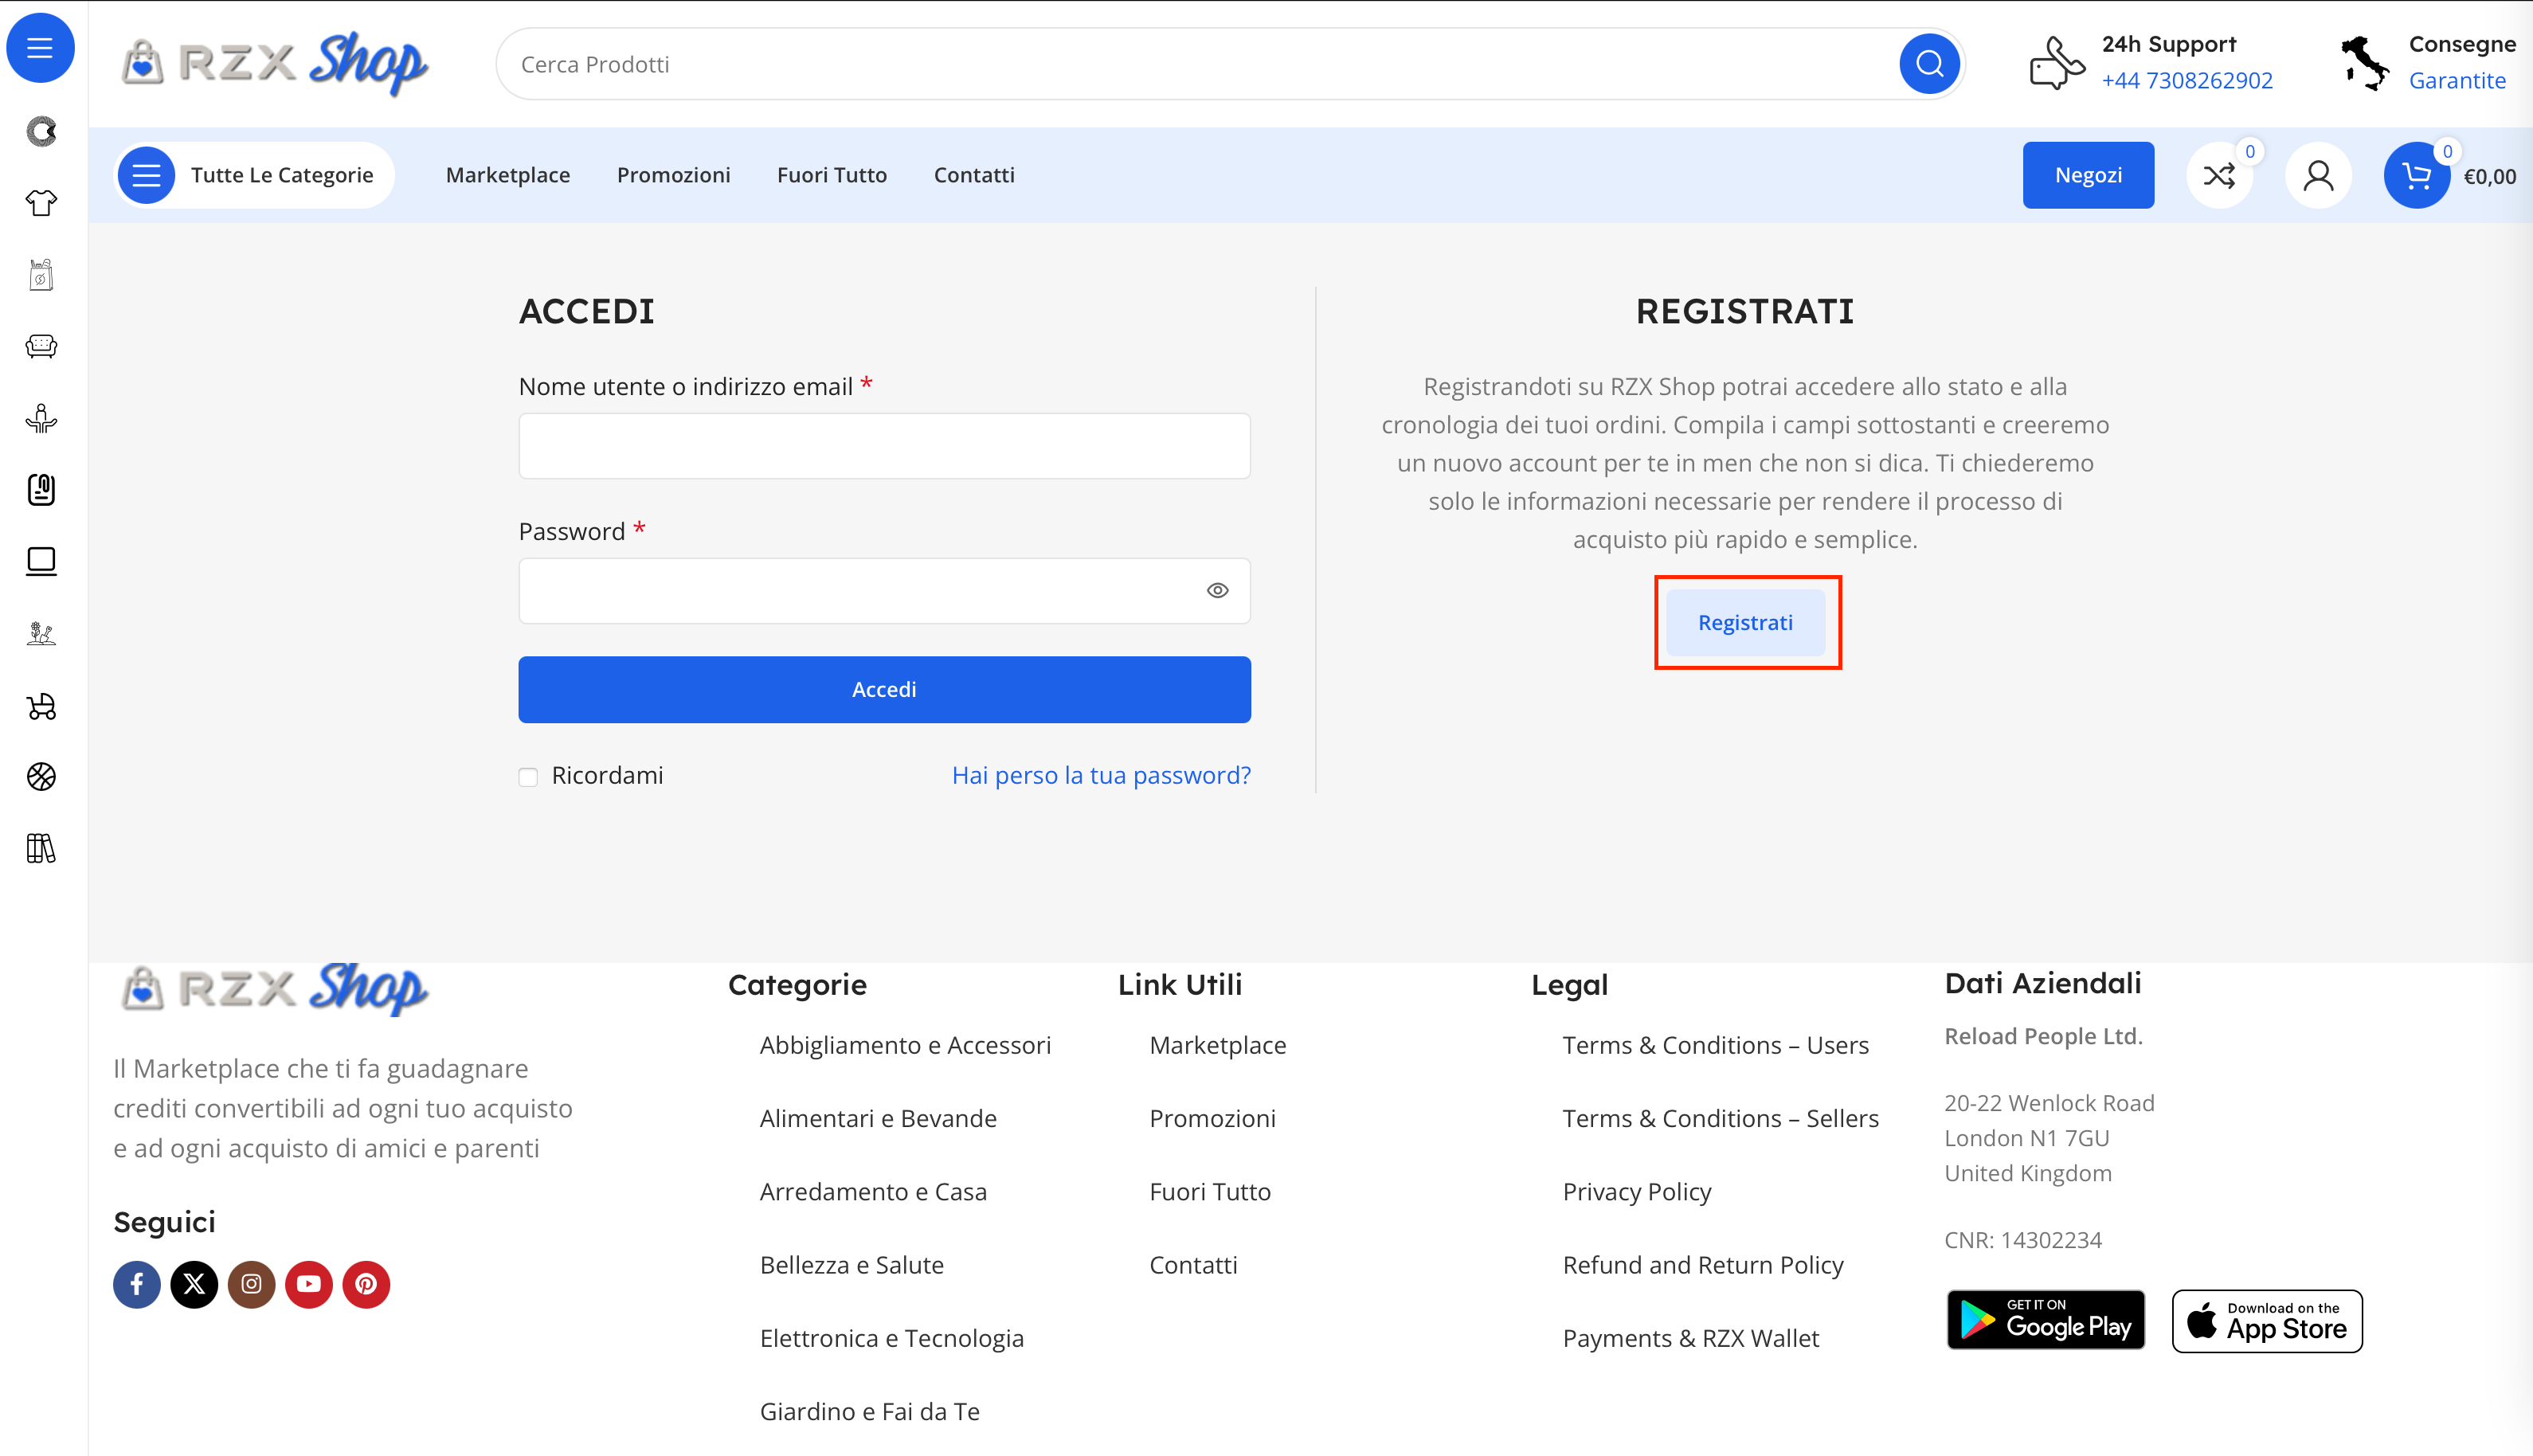The image size is (2533, 1456).
Task: Click the search magnifier button
Action: (1929, 64)
